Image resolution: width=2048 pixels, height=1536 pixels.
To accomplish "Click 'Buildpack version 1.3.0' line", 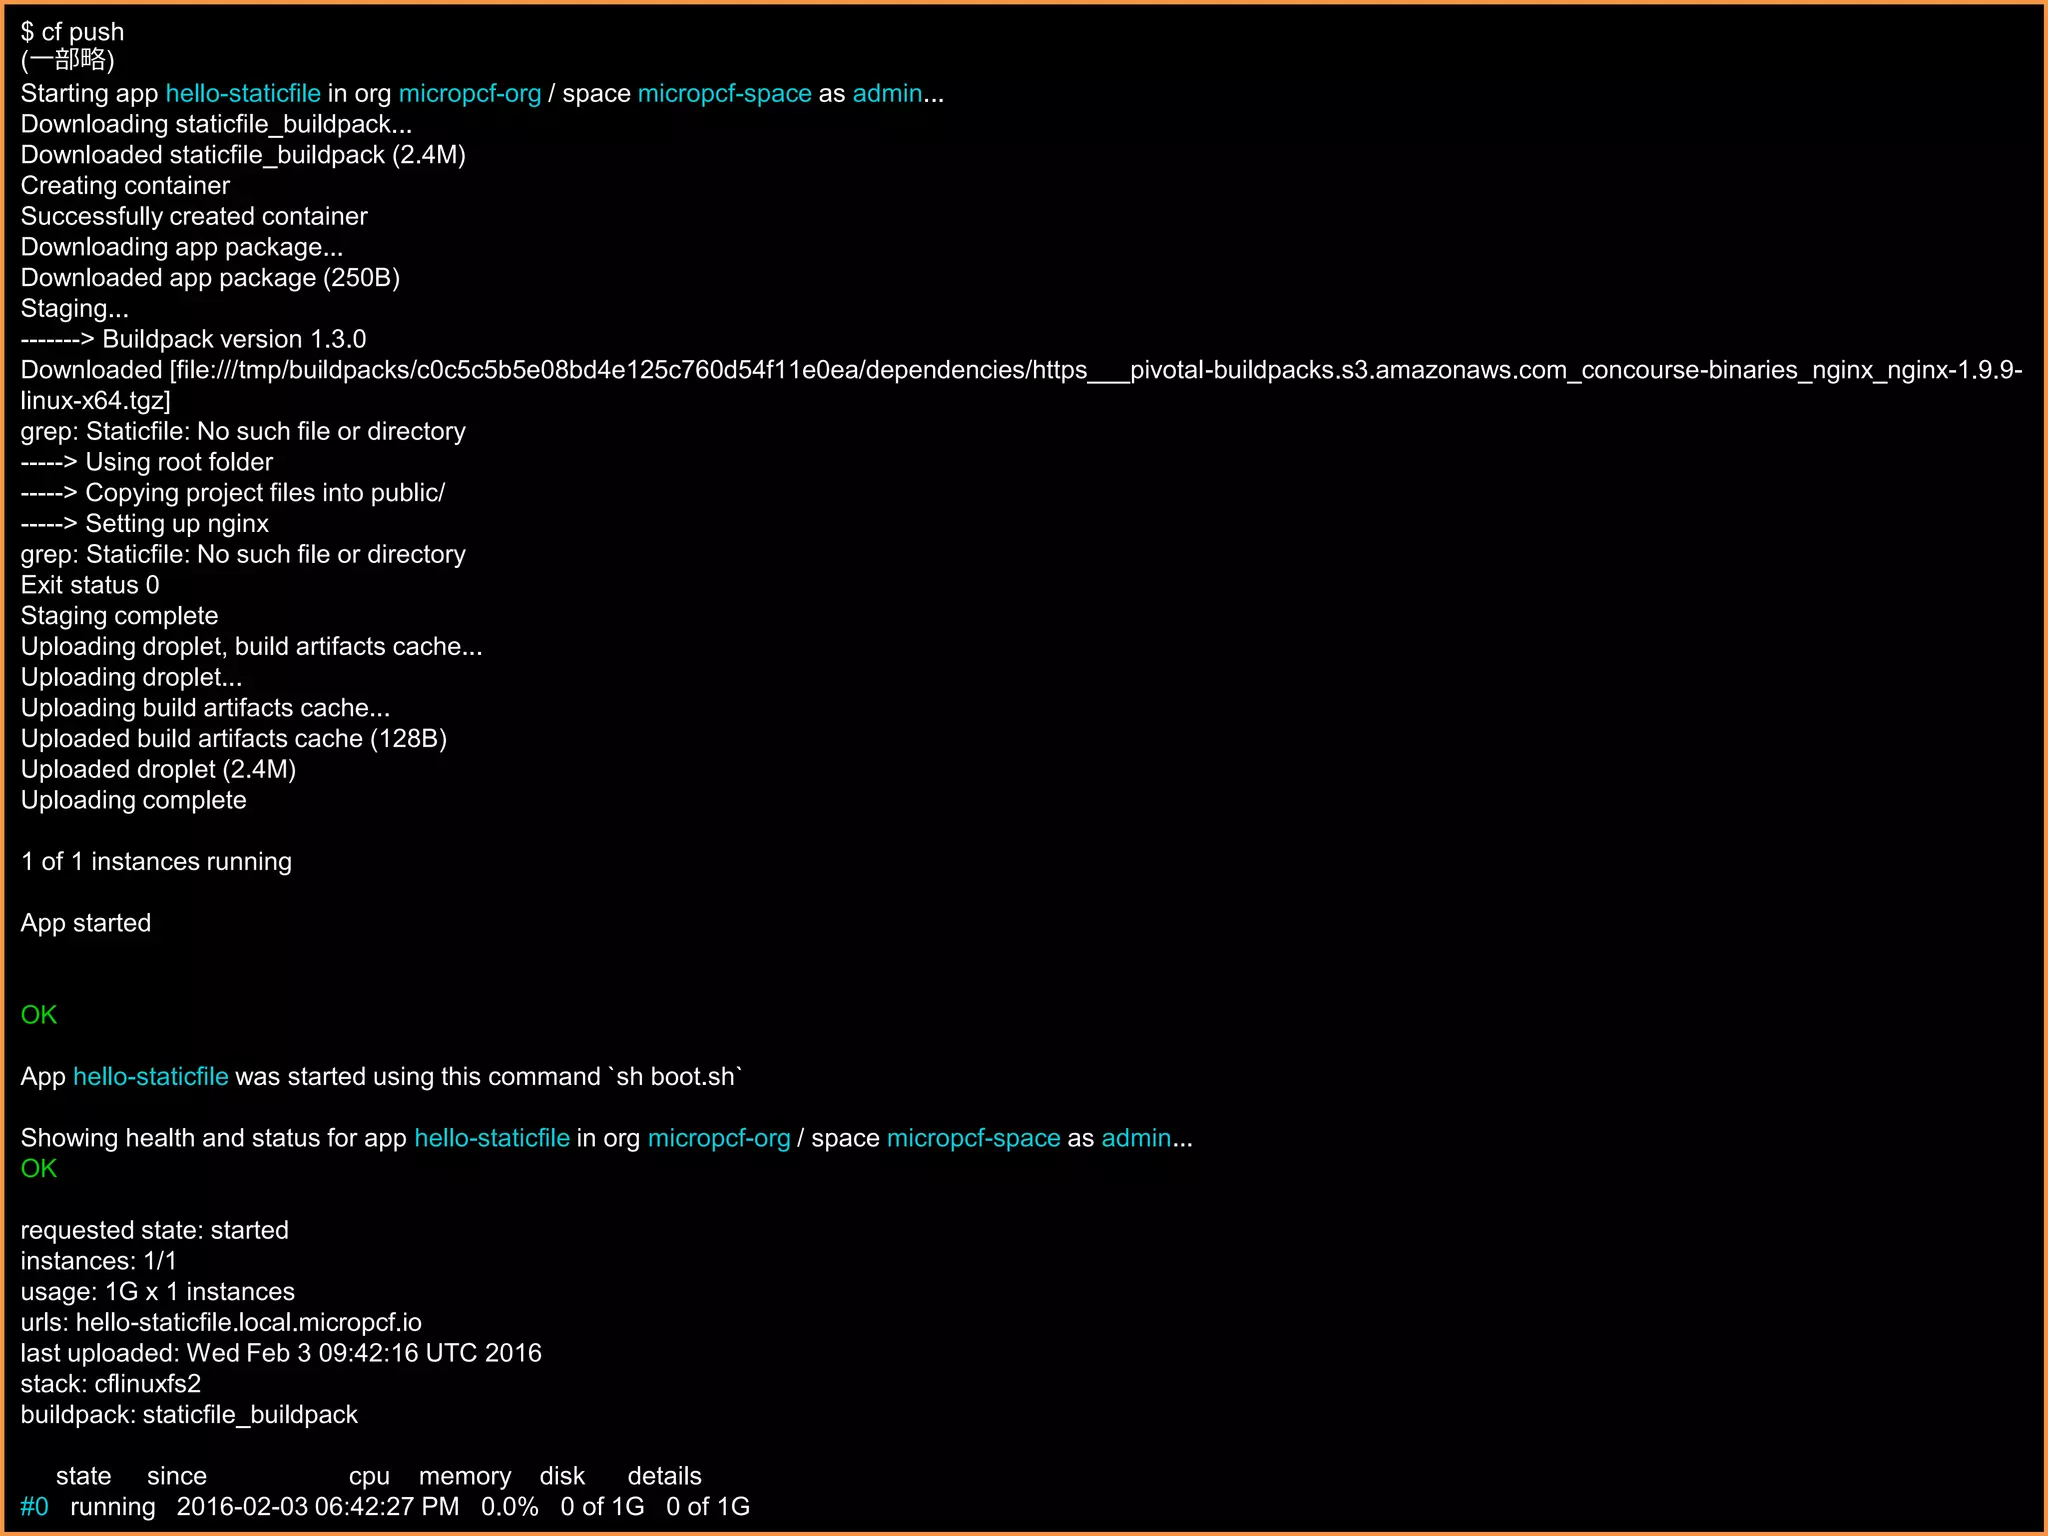I will (x=193, y=340).
